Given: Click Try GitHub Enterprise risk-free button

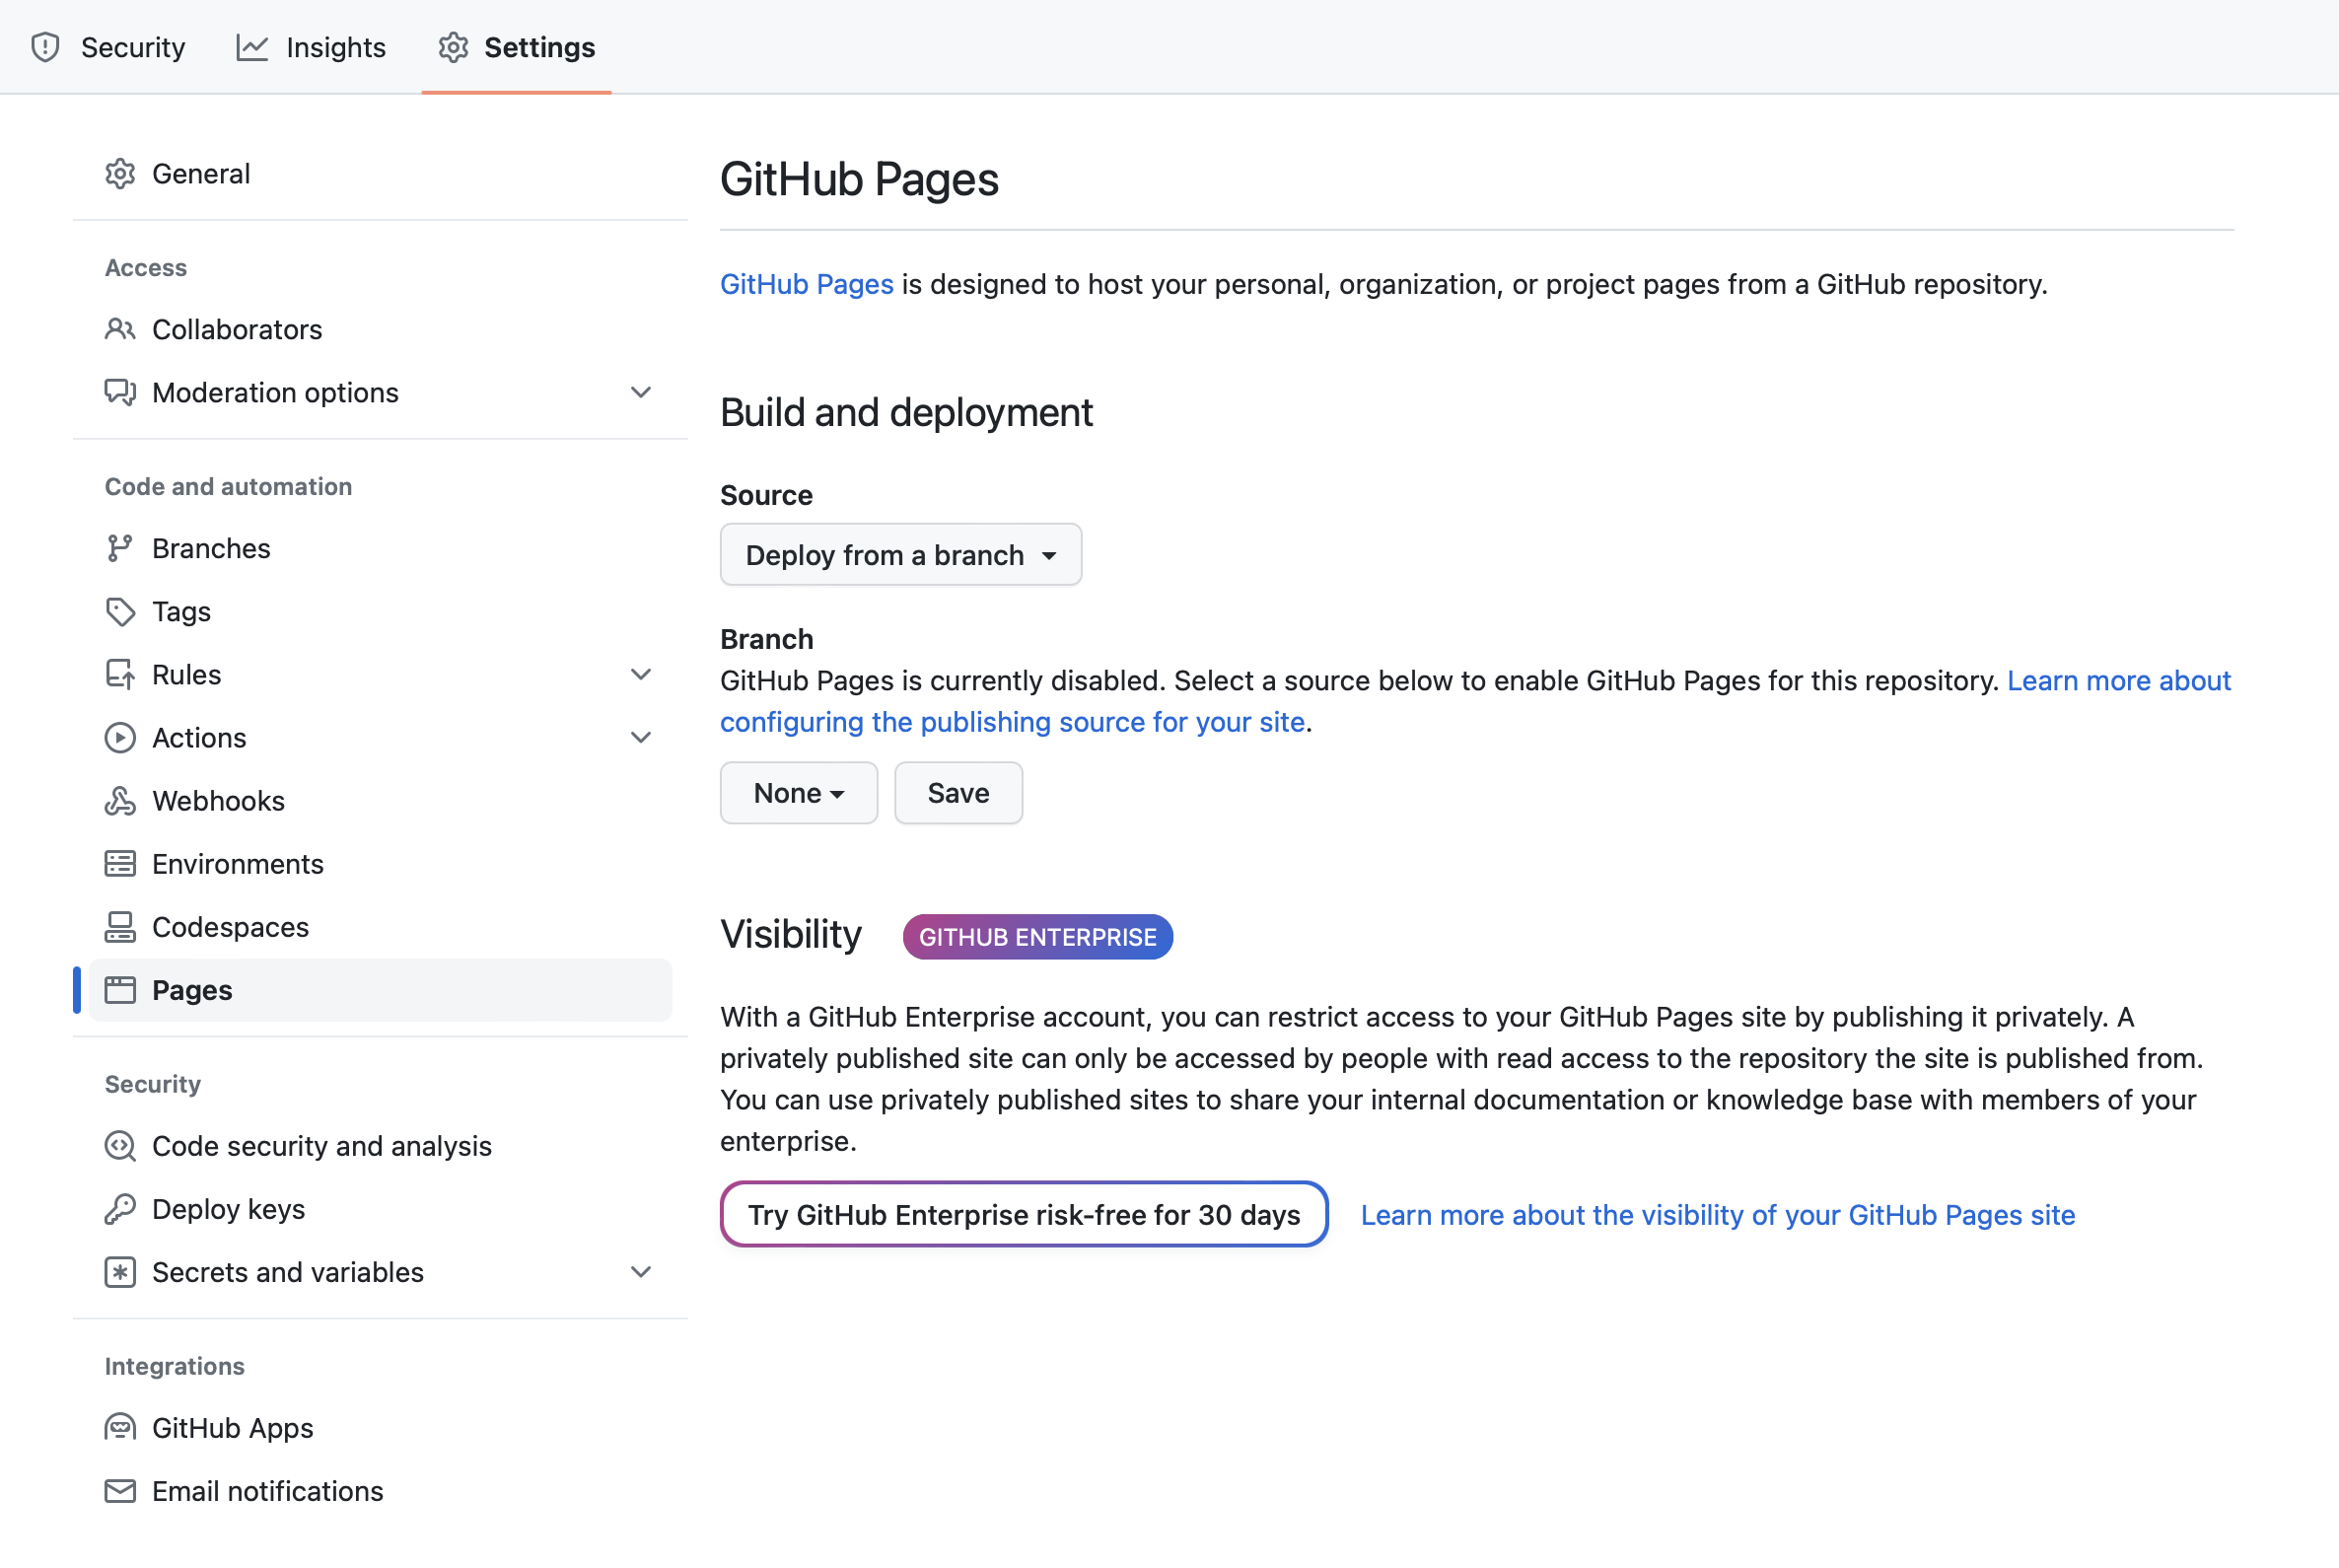Looking at the screenshot, I should click(1024, 1215).
